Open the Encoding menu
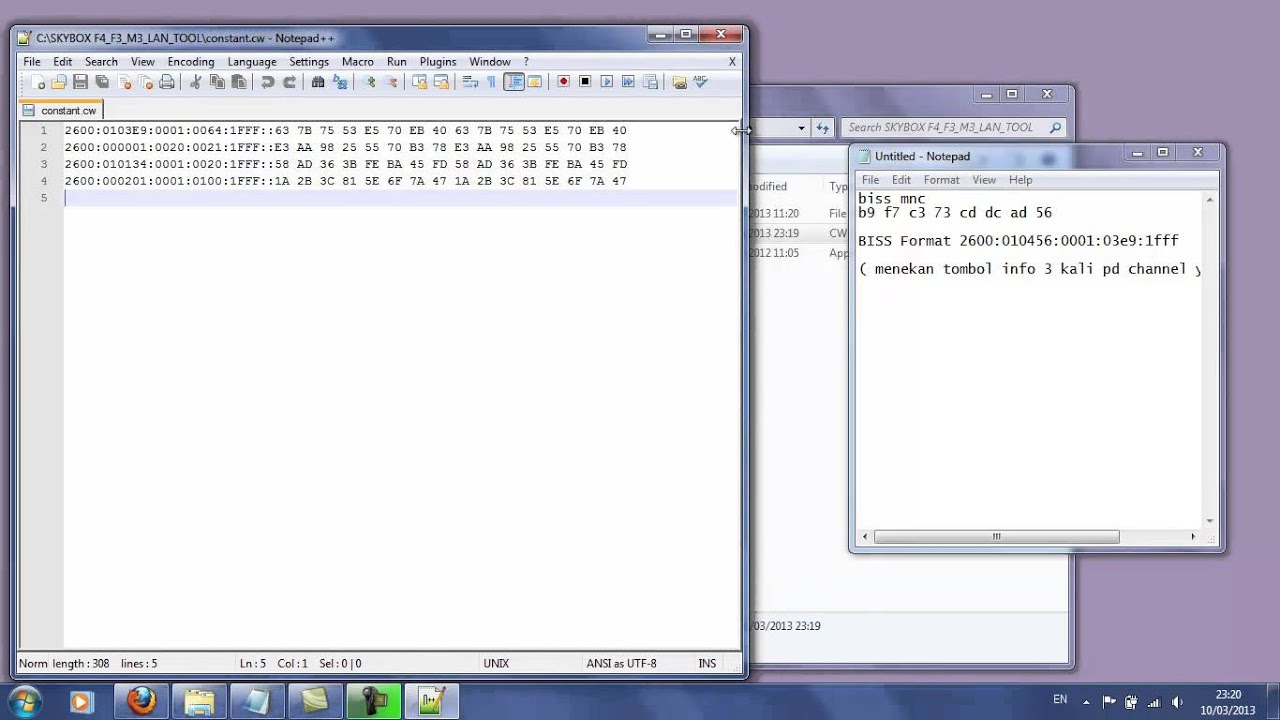 191,62
